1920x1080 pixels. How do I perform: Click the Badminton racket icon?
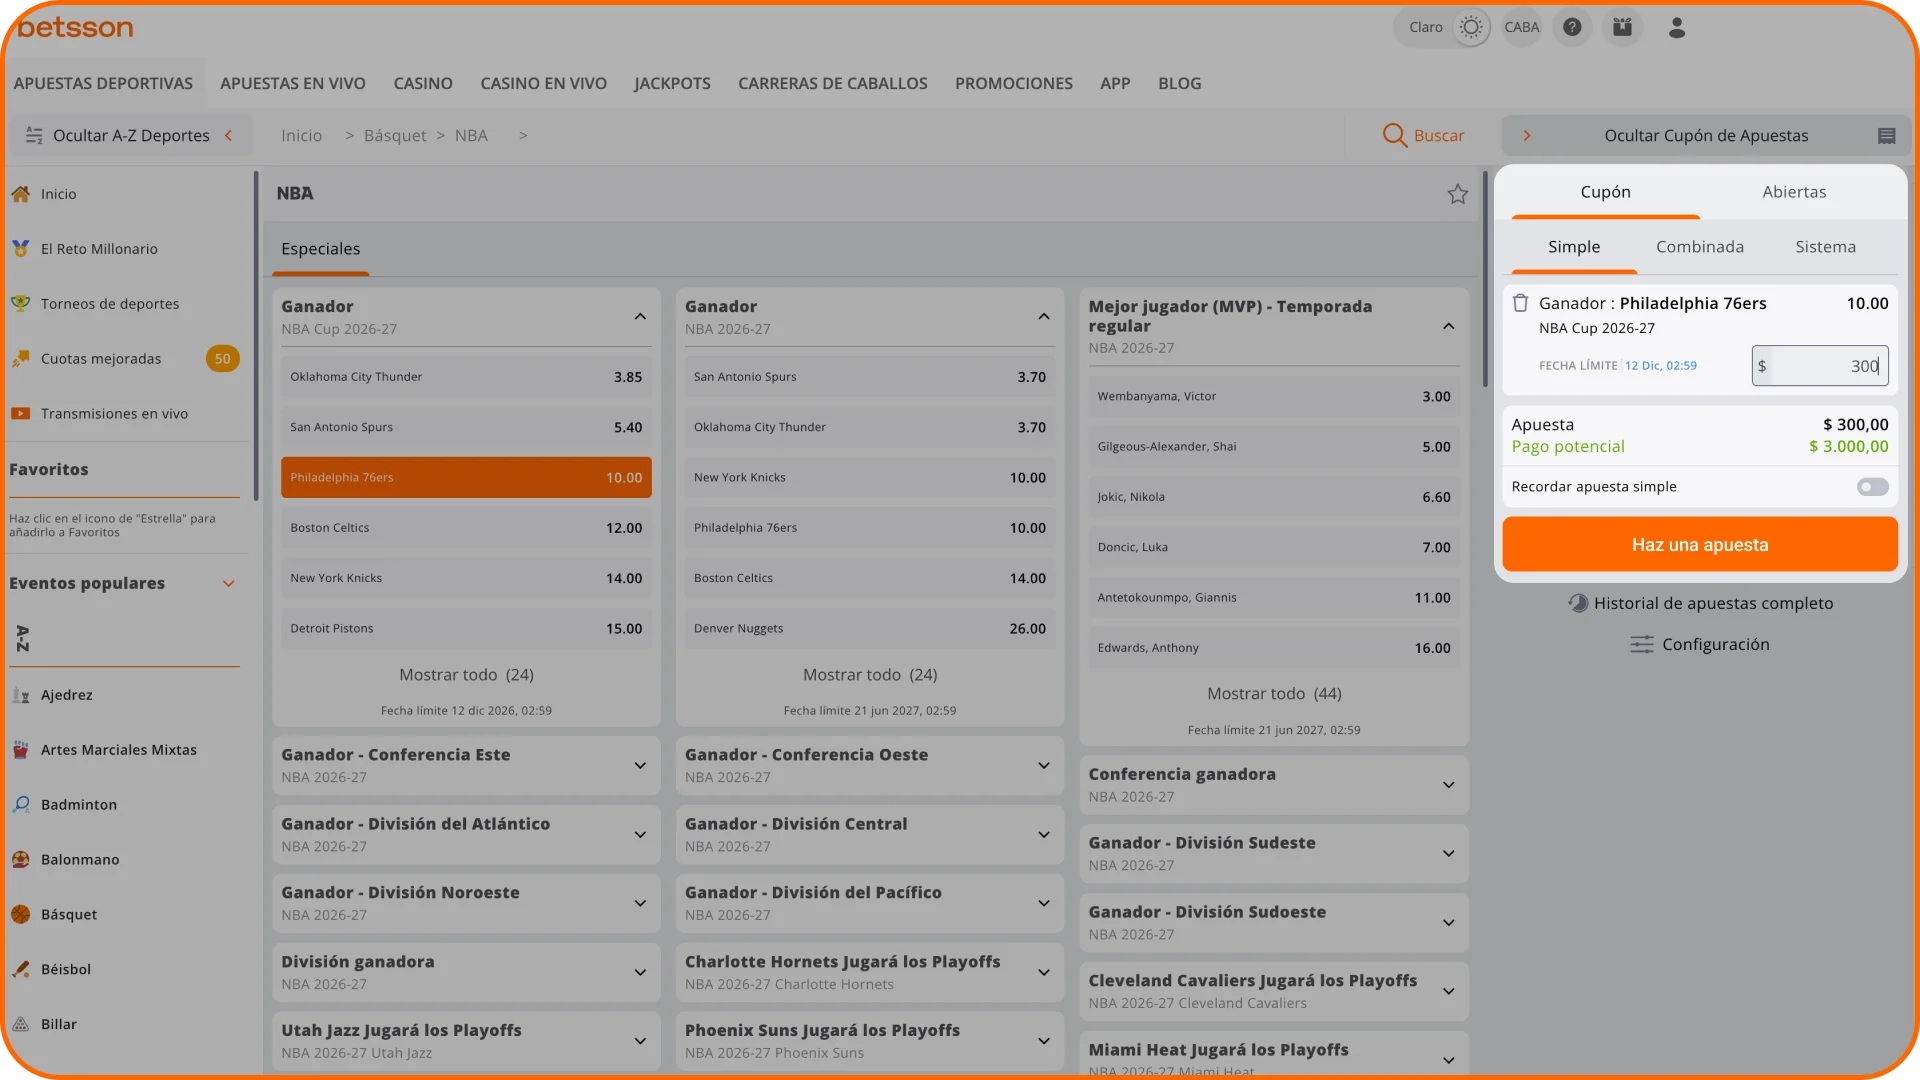tap(21, 805)
